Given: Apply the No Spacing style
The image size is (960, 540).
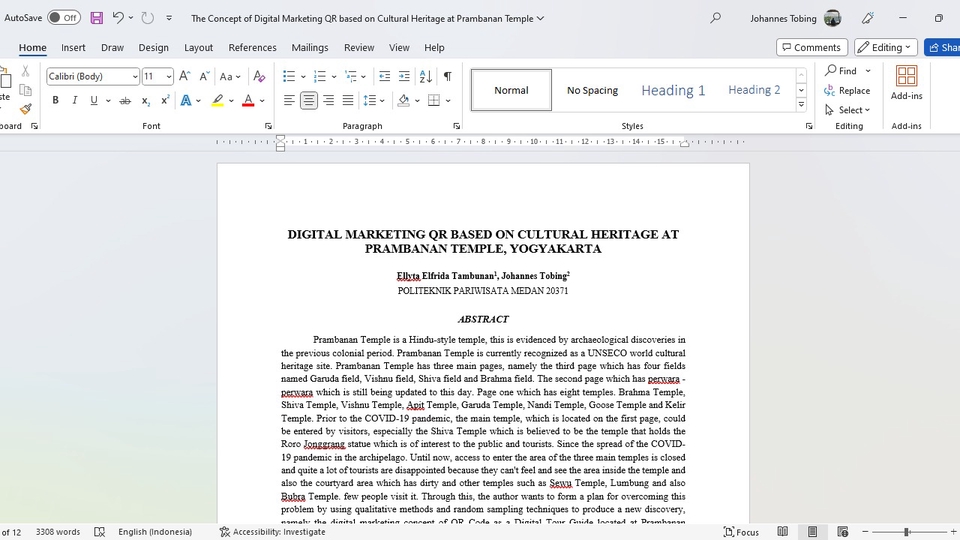Looking at the screenshot, I should [x=592, y=90].
